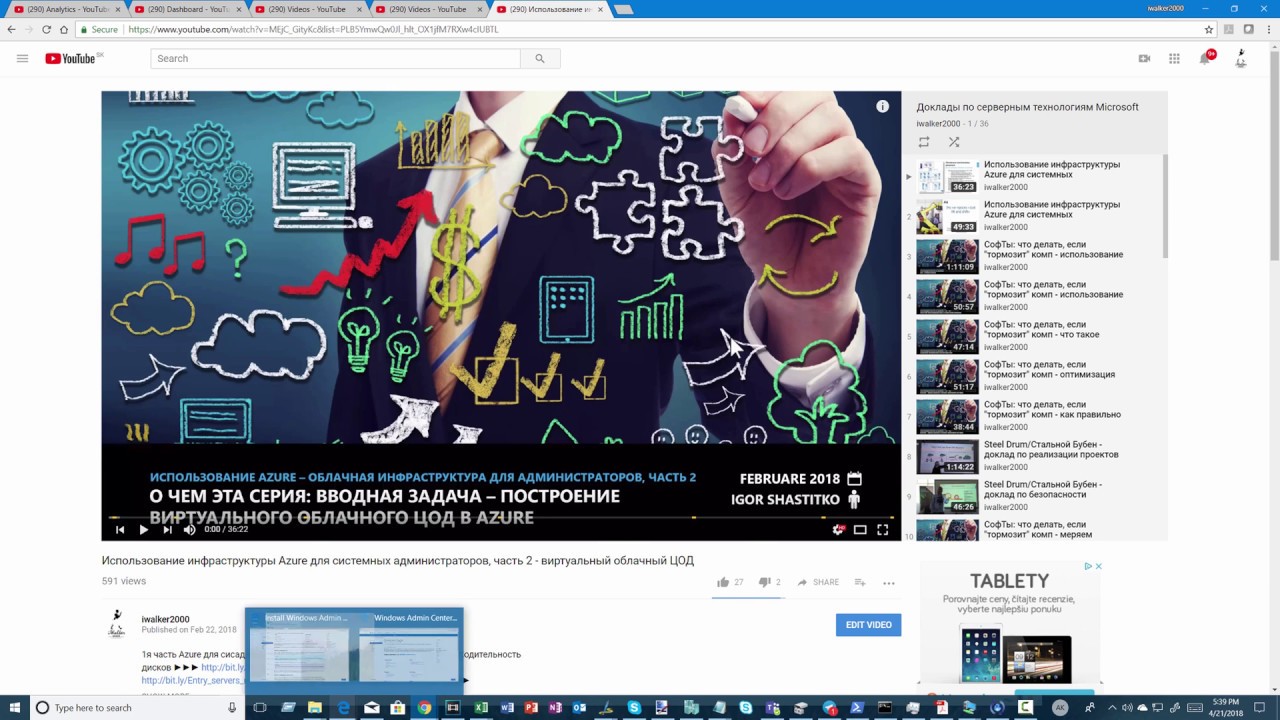Show video info card icon
Viewport: 1280px width, 720px height.
[882, 106]
